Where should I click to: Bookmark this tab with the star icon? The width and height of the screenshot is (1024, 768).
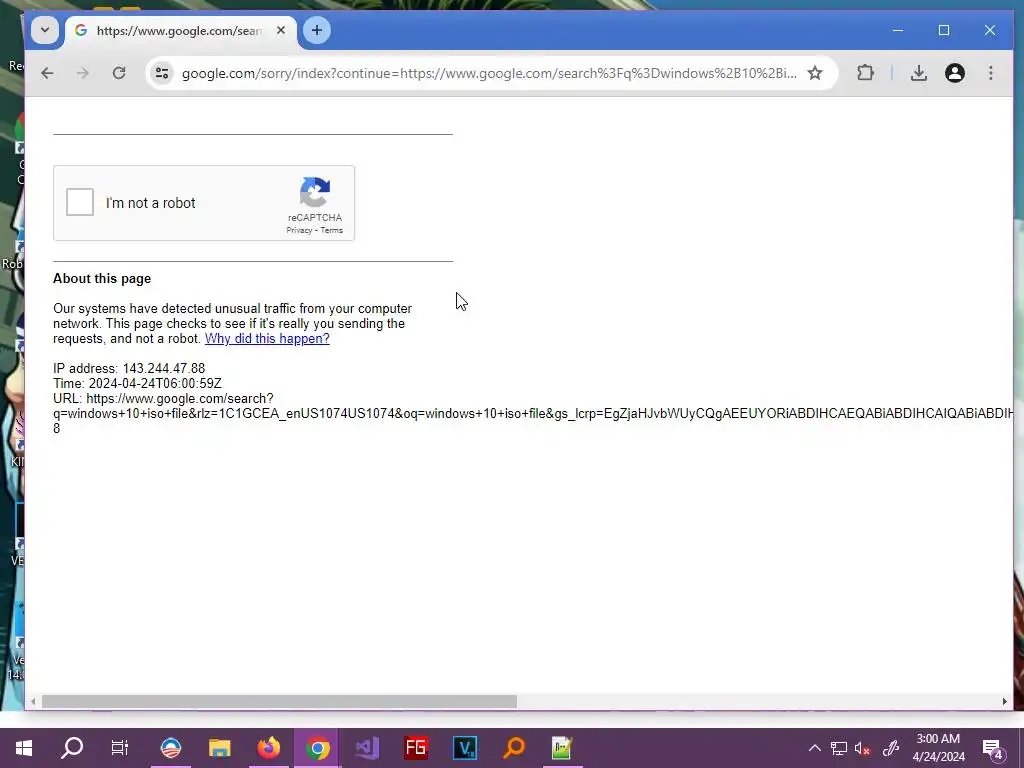click(814, 73)
